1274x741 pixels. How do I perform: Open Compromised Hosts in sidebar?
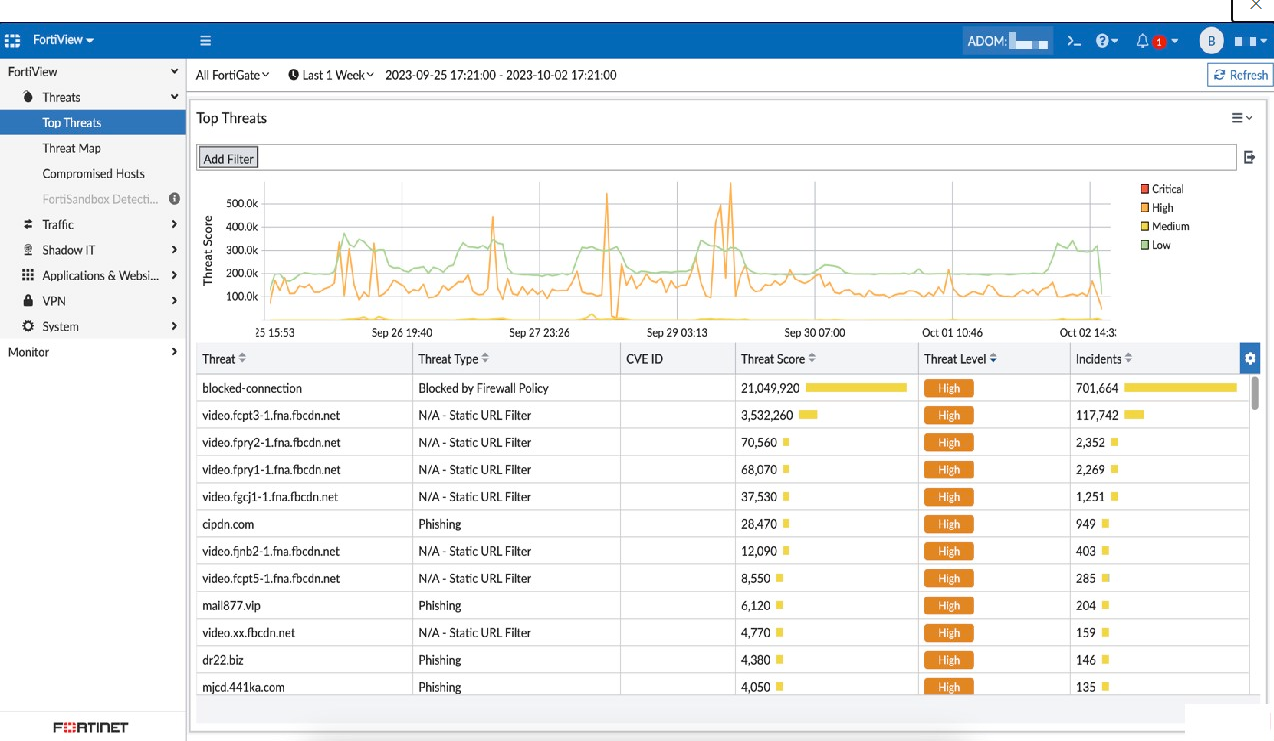pos(94,174)
